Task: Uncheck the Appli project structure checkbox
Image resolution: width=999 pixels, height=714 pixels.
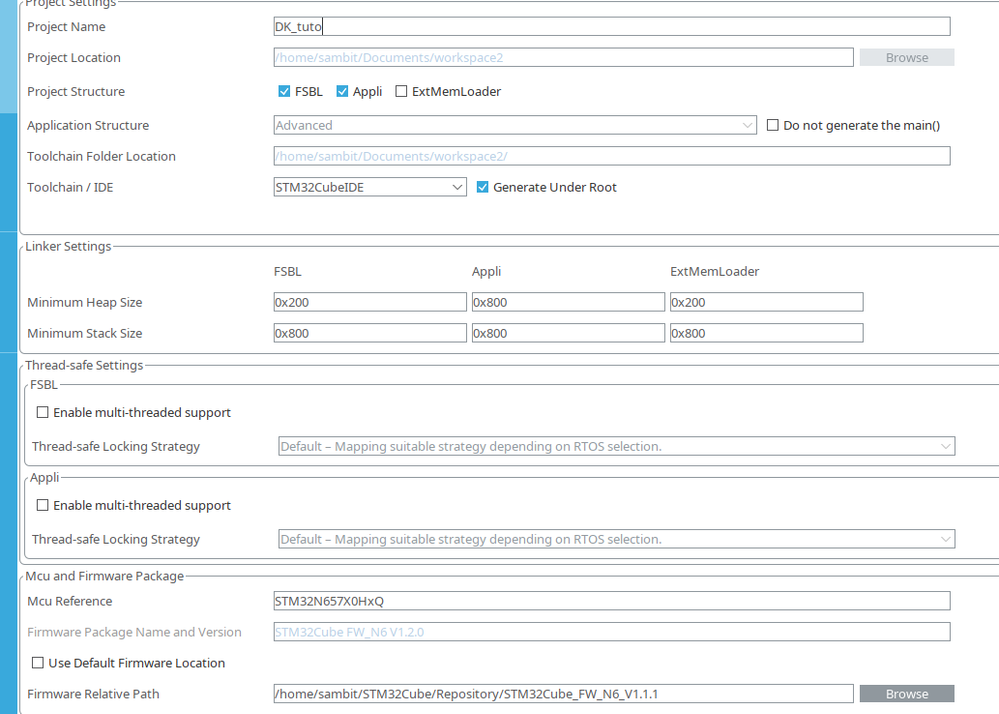Action: pos(343,92)
